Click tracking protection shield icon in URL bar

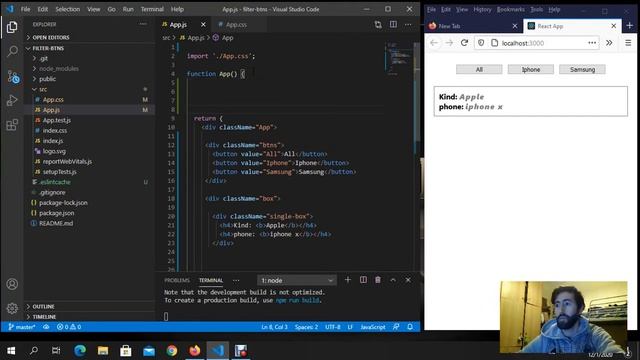481,43
